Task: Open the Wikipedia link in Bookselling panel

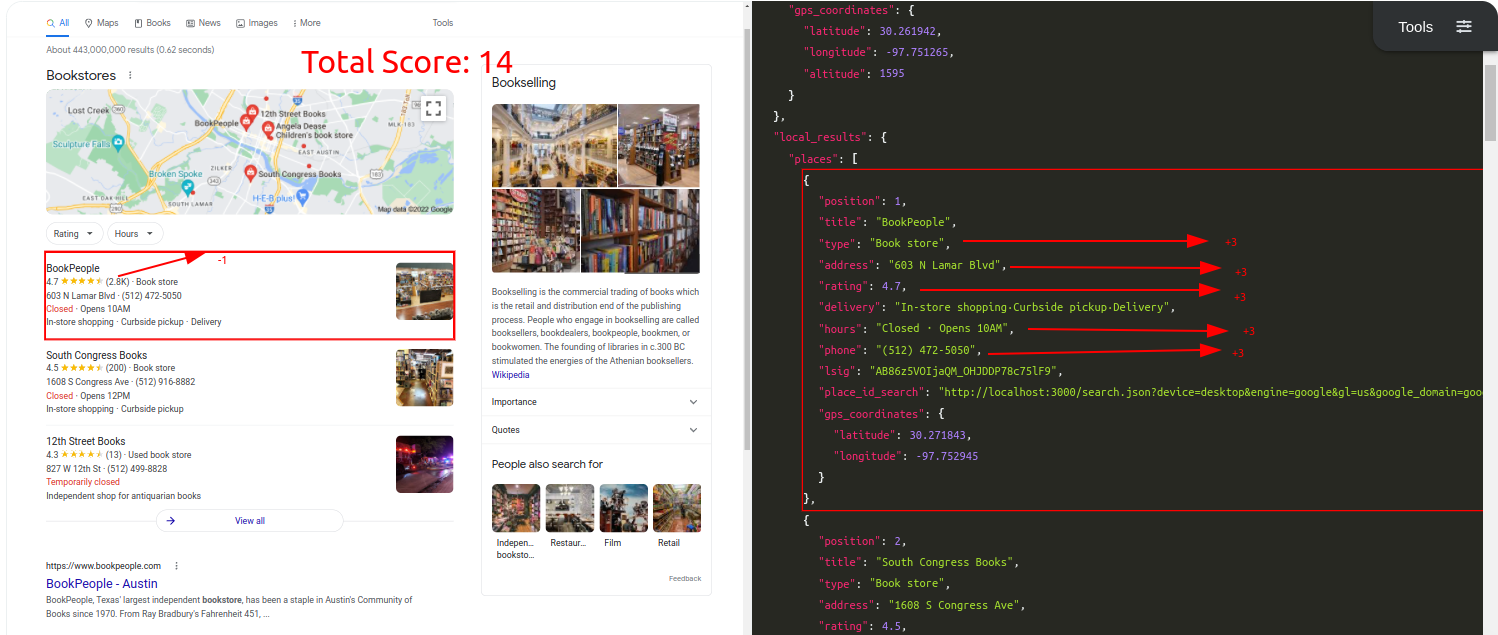Action: 510,375
